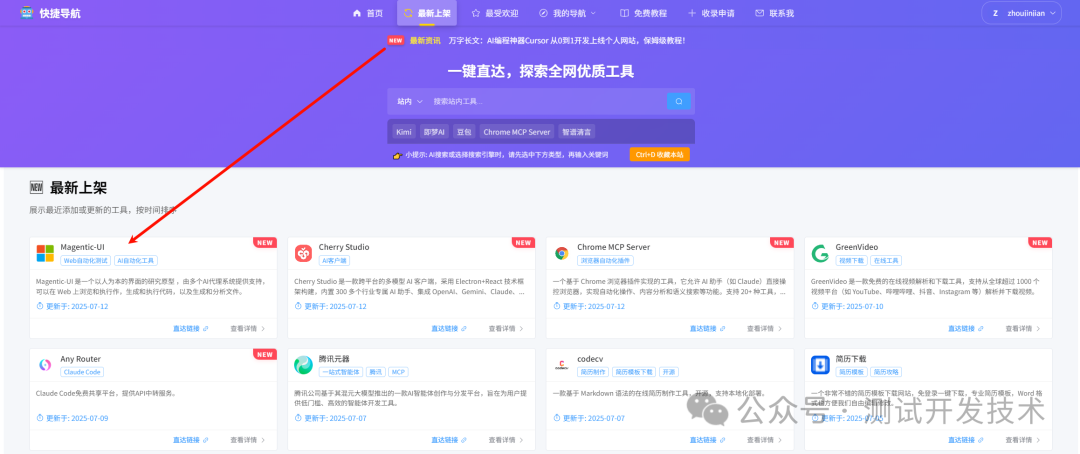Click the 简历模板 tag on 简历下载
Viewport: 1080px width, 454px height.
852,372
